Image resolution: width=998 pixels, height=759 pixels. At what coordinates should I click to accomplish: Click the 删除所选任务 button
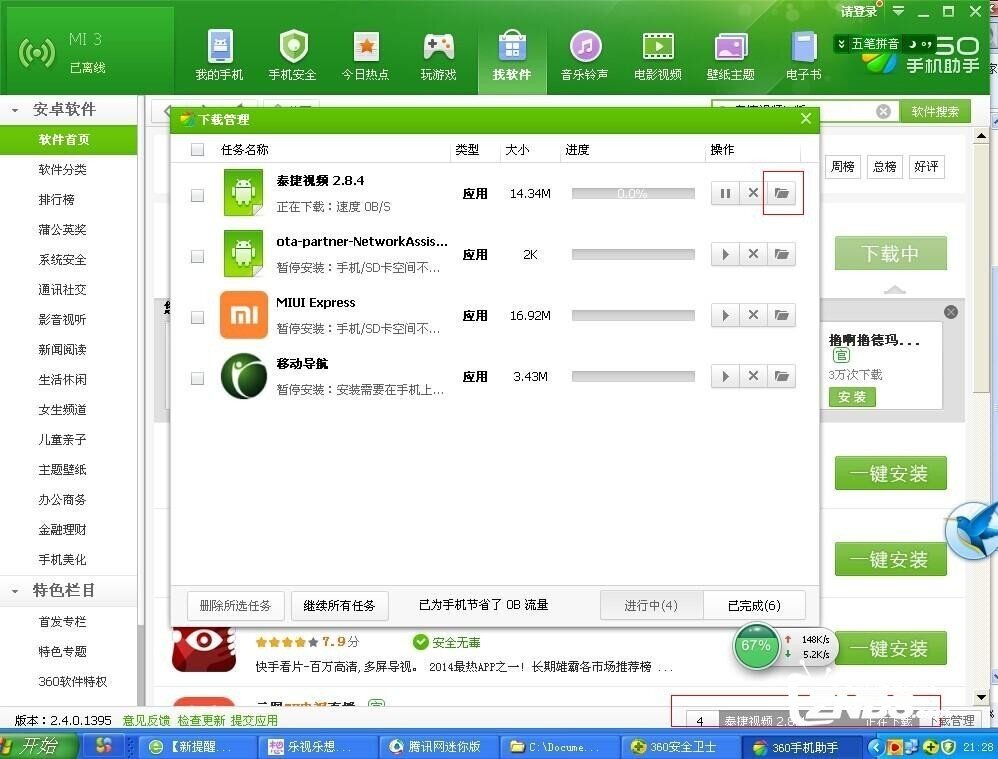(235, 605)
